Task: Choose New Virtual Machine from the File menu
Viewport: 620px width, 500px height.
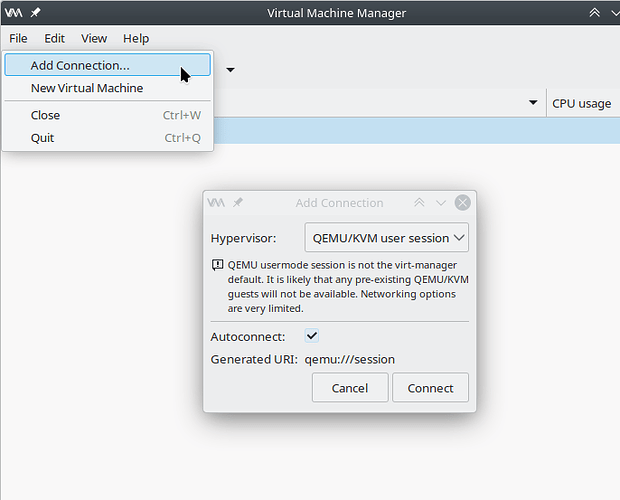Action: tap(108, 88)
